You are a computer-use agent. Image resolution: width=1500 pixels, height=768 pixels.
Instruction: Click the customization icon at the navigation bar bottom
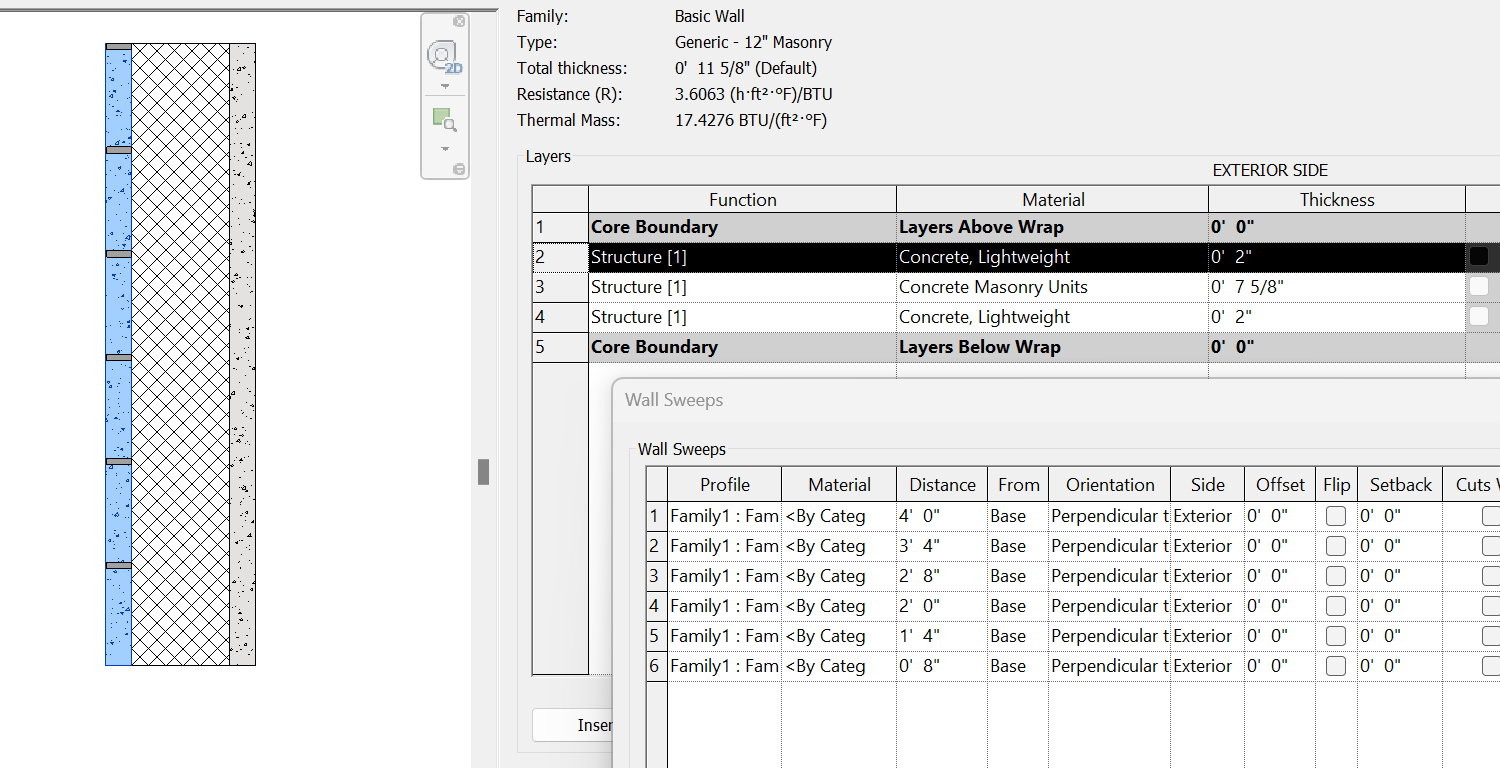pos(459,168)
